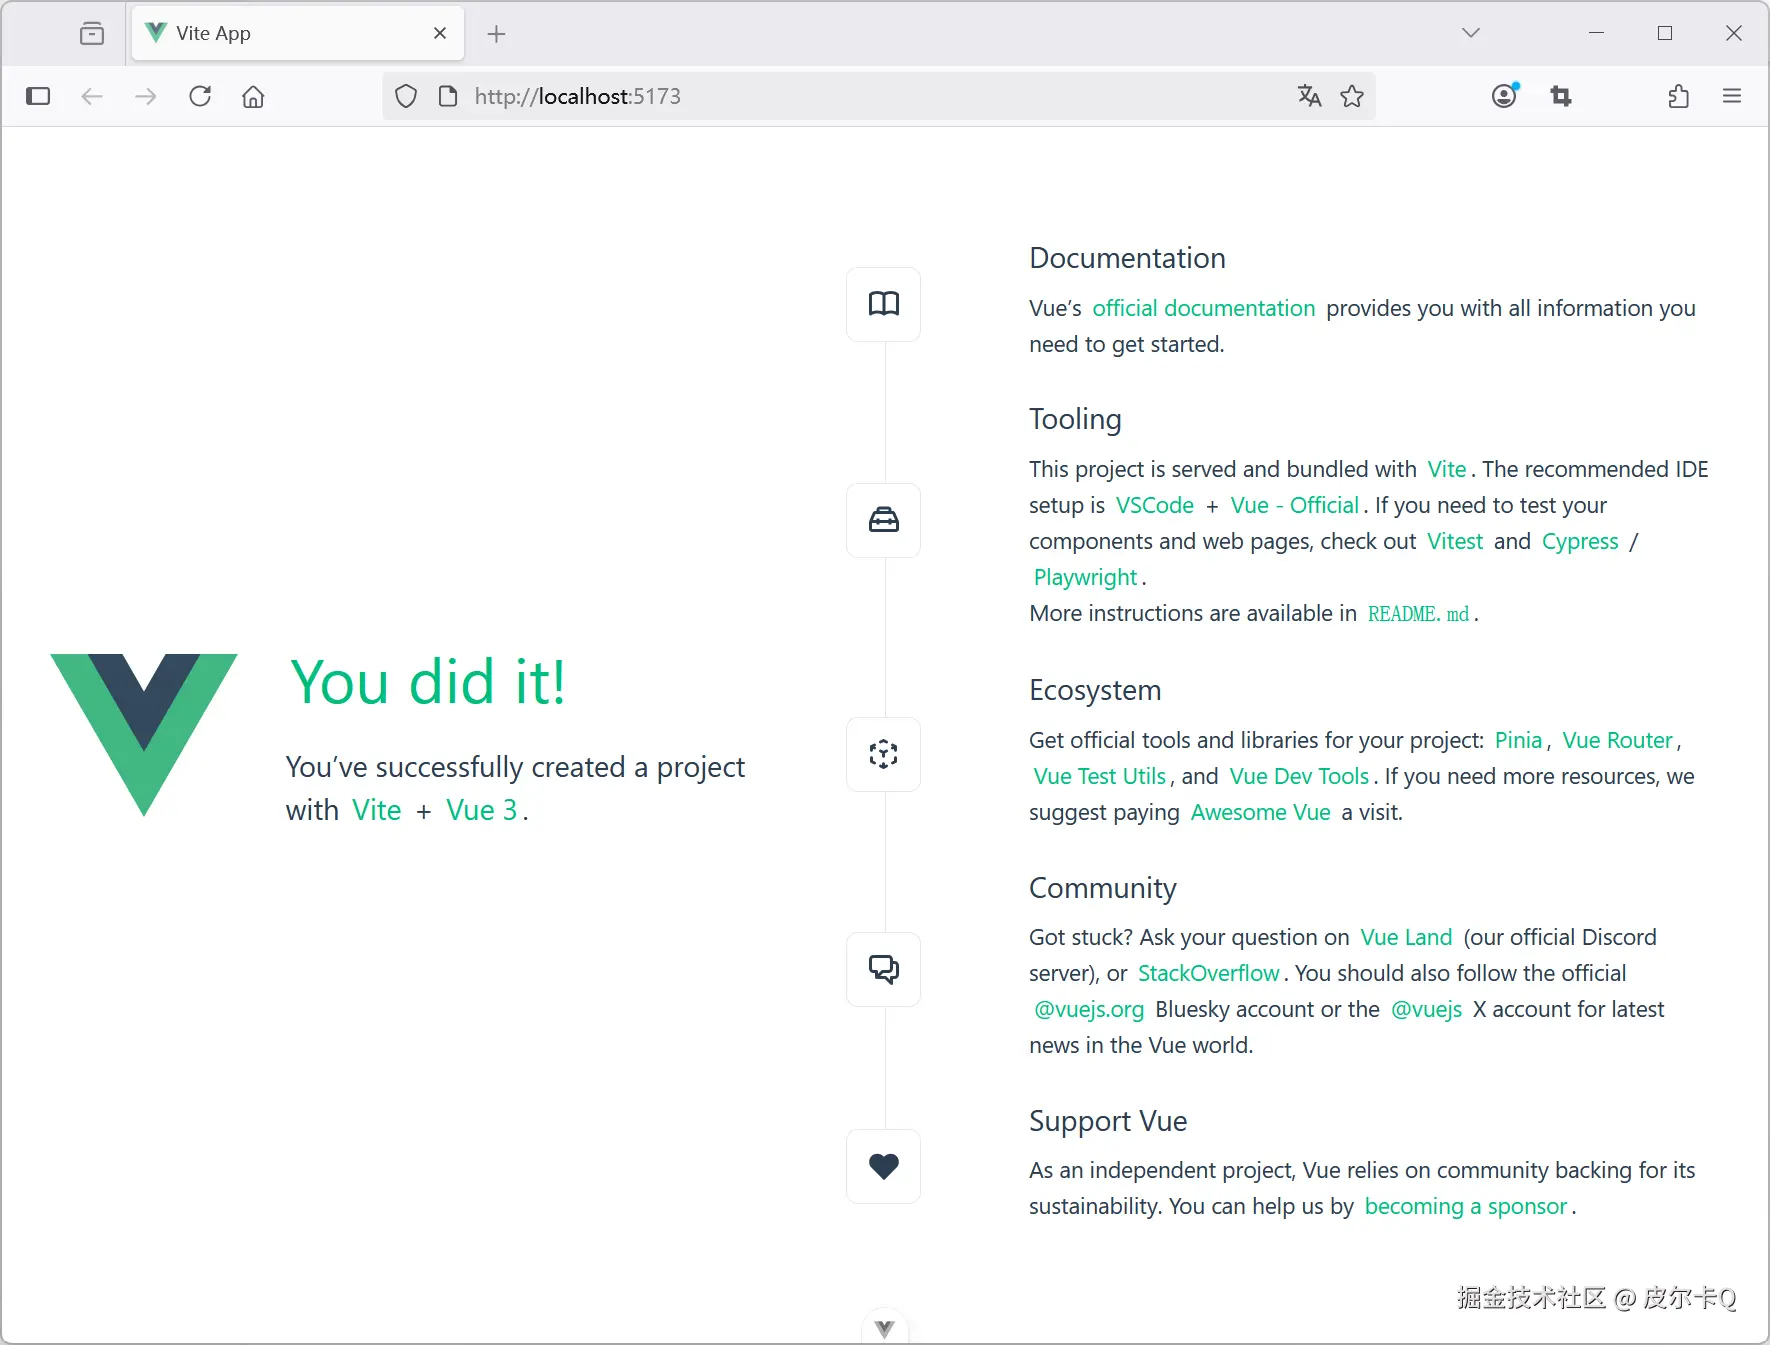This screenshot has width=1770, height=1345.
Task: Click the collapsed timeline arrow at page bottom
Action: point(882,1328)
